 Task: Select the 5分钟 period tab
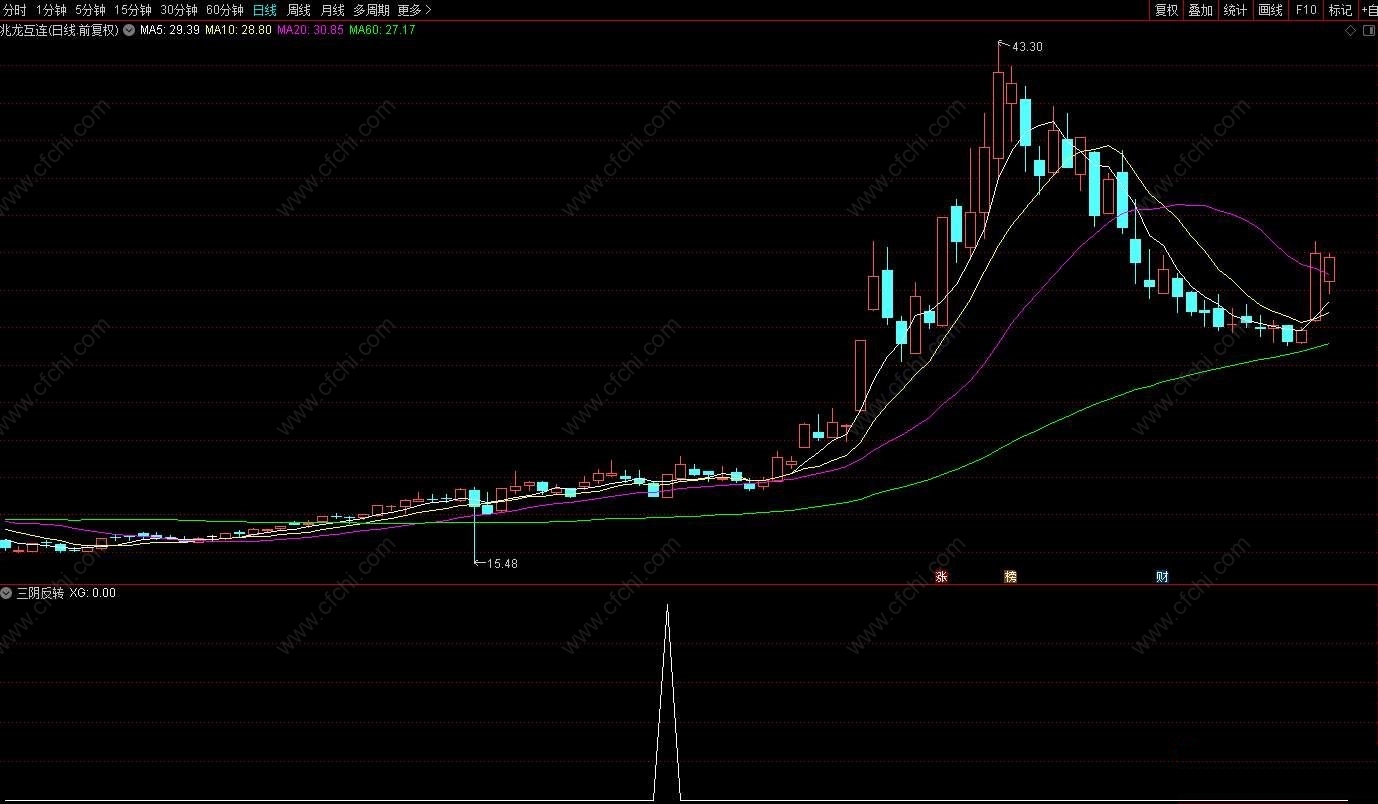(x=90, y=10)
